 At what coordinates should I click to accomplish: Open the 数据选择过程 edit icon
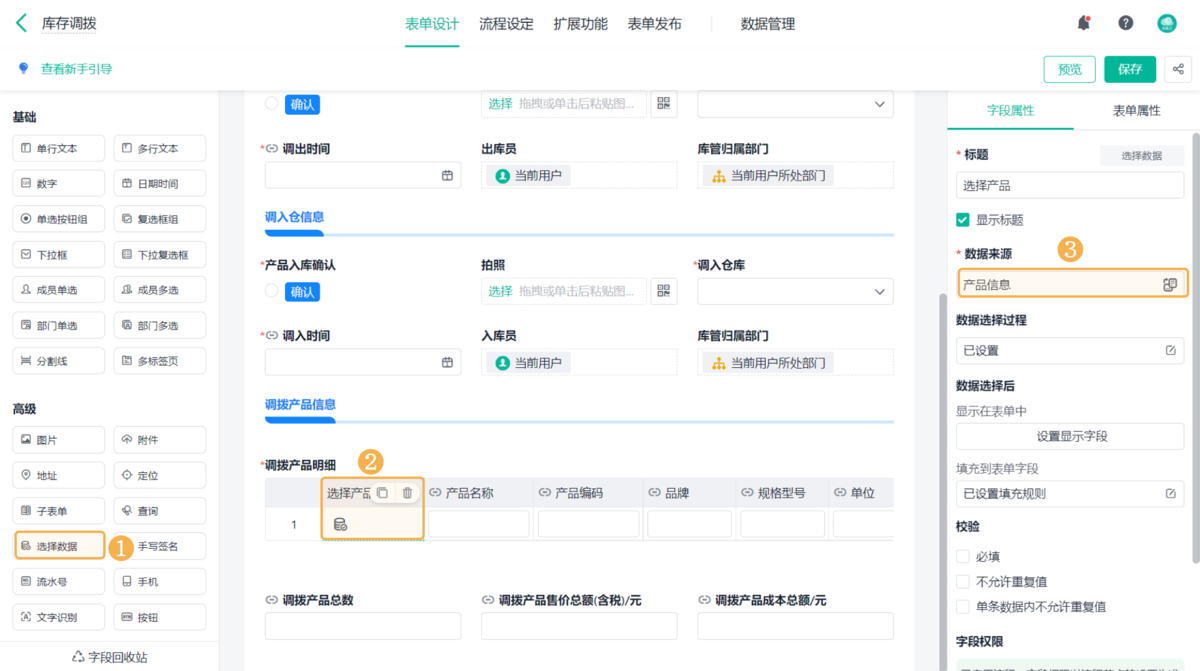click(1171, 351)
